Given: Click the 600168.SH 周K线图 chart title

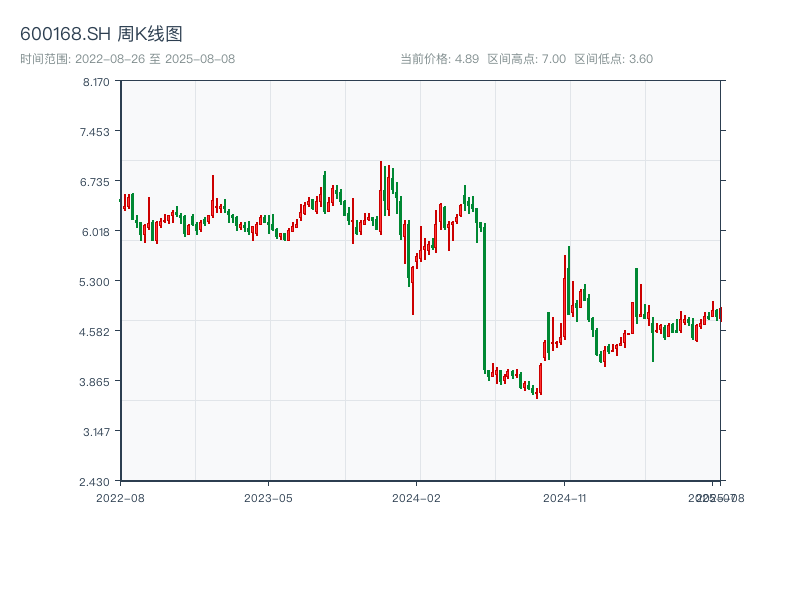Looking at the screenshot, I should (x=101, y=35).
